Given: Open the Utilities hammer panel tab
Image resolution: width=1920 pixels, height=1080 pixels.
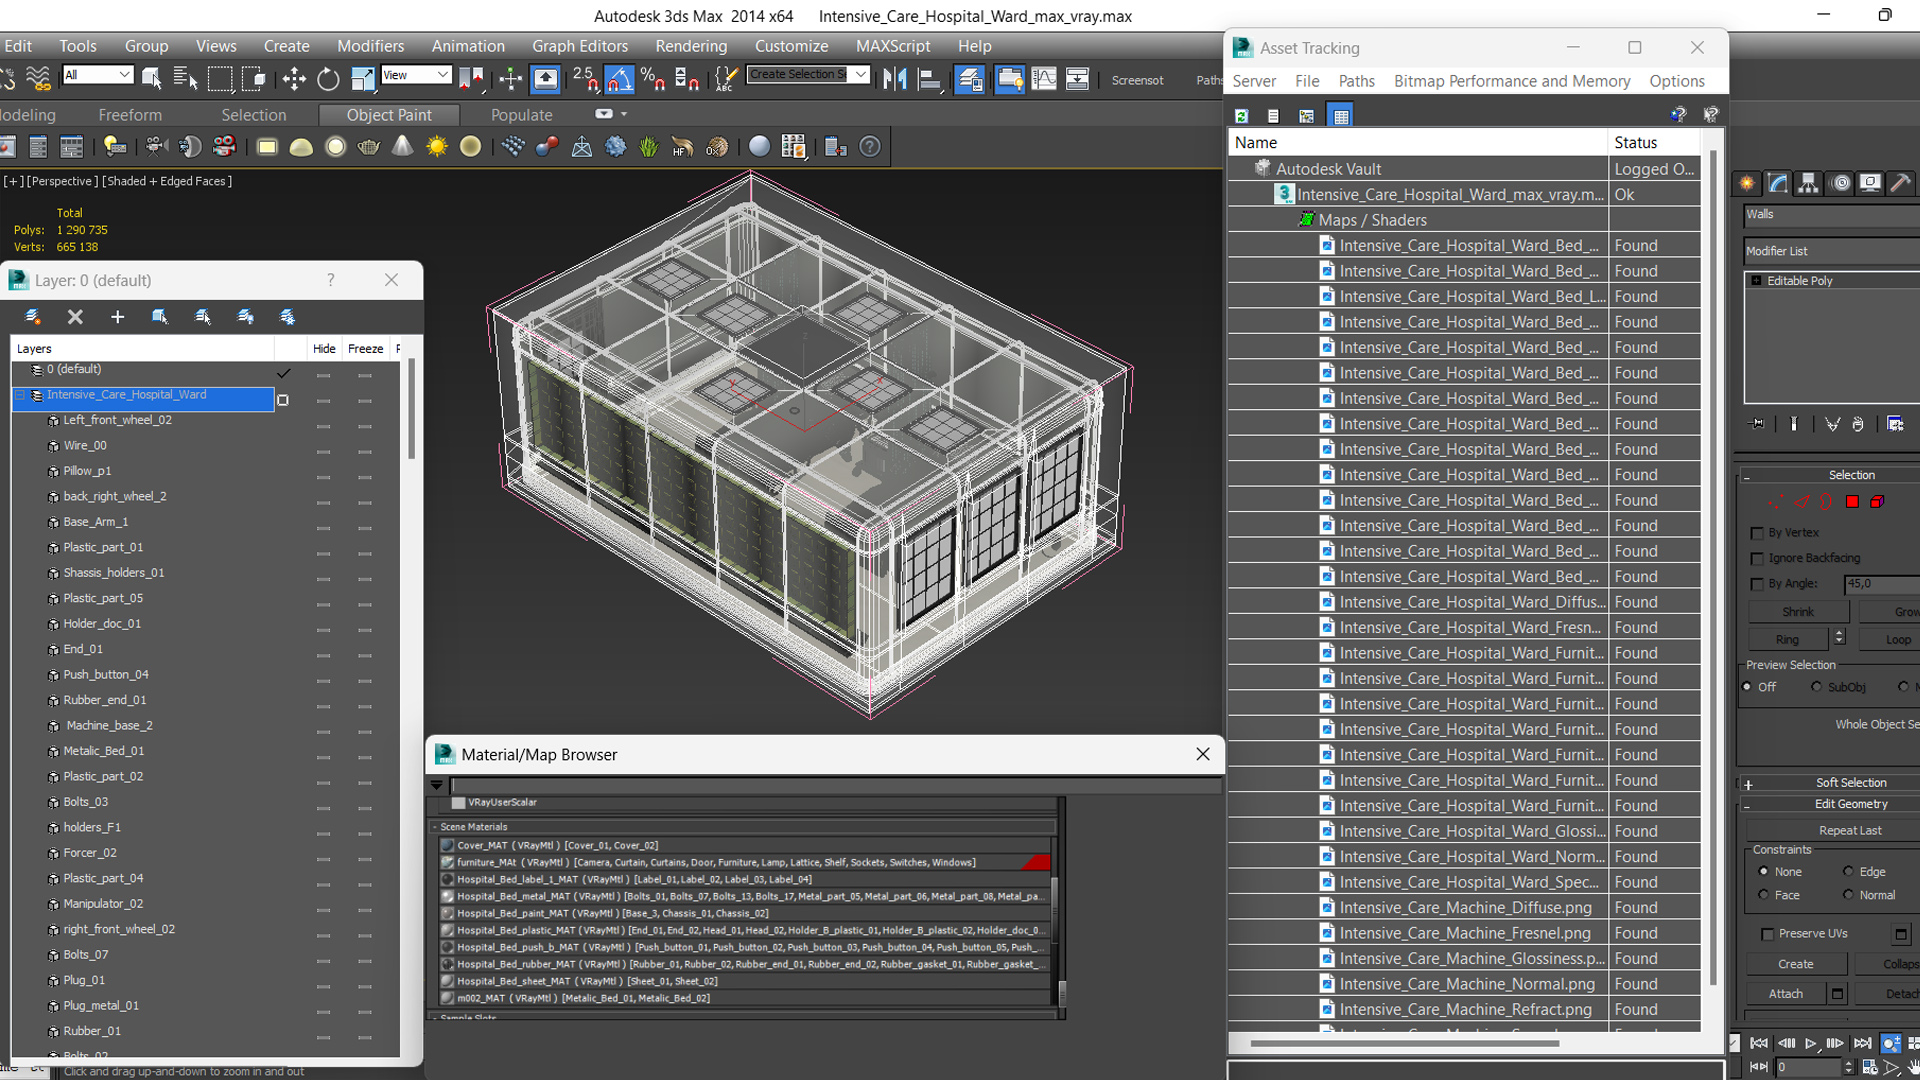Looking at the screenshot, I should click(1900, 183).
